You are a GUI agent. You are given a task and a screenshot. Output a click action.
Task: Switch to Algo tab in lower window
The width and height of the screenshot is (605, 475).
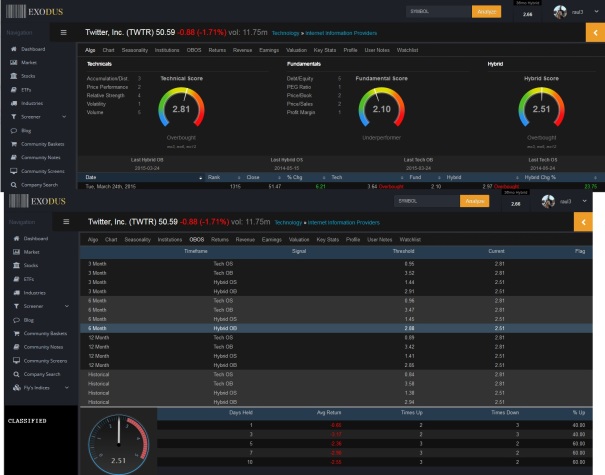coord(93,240)
